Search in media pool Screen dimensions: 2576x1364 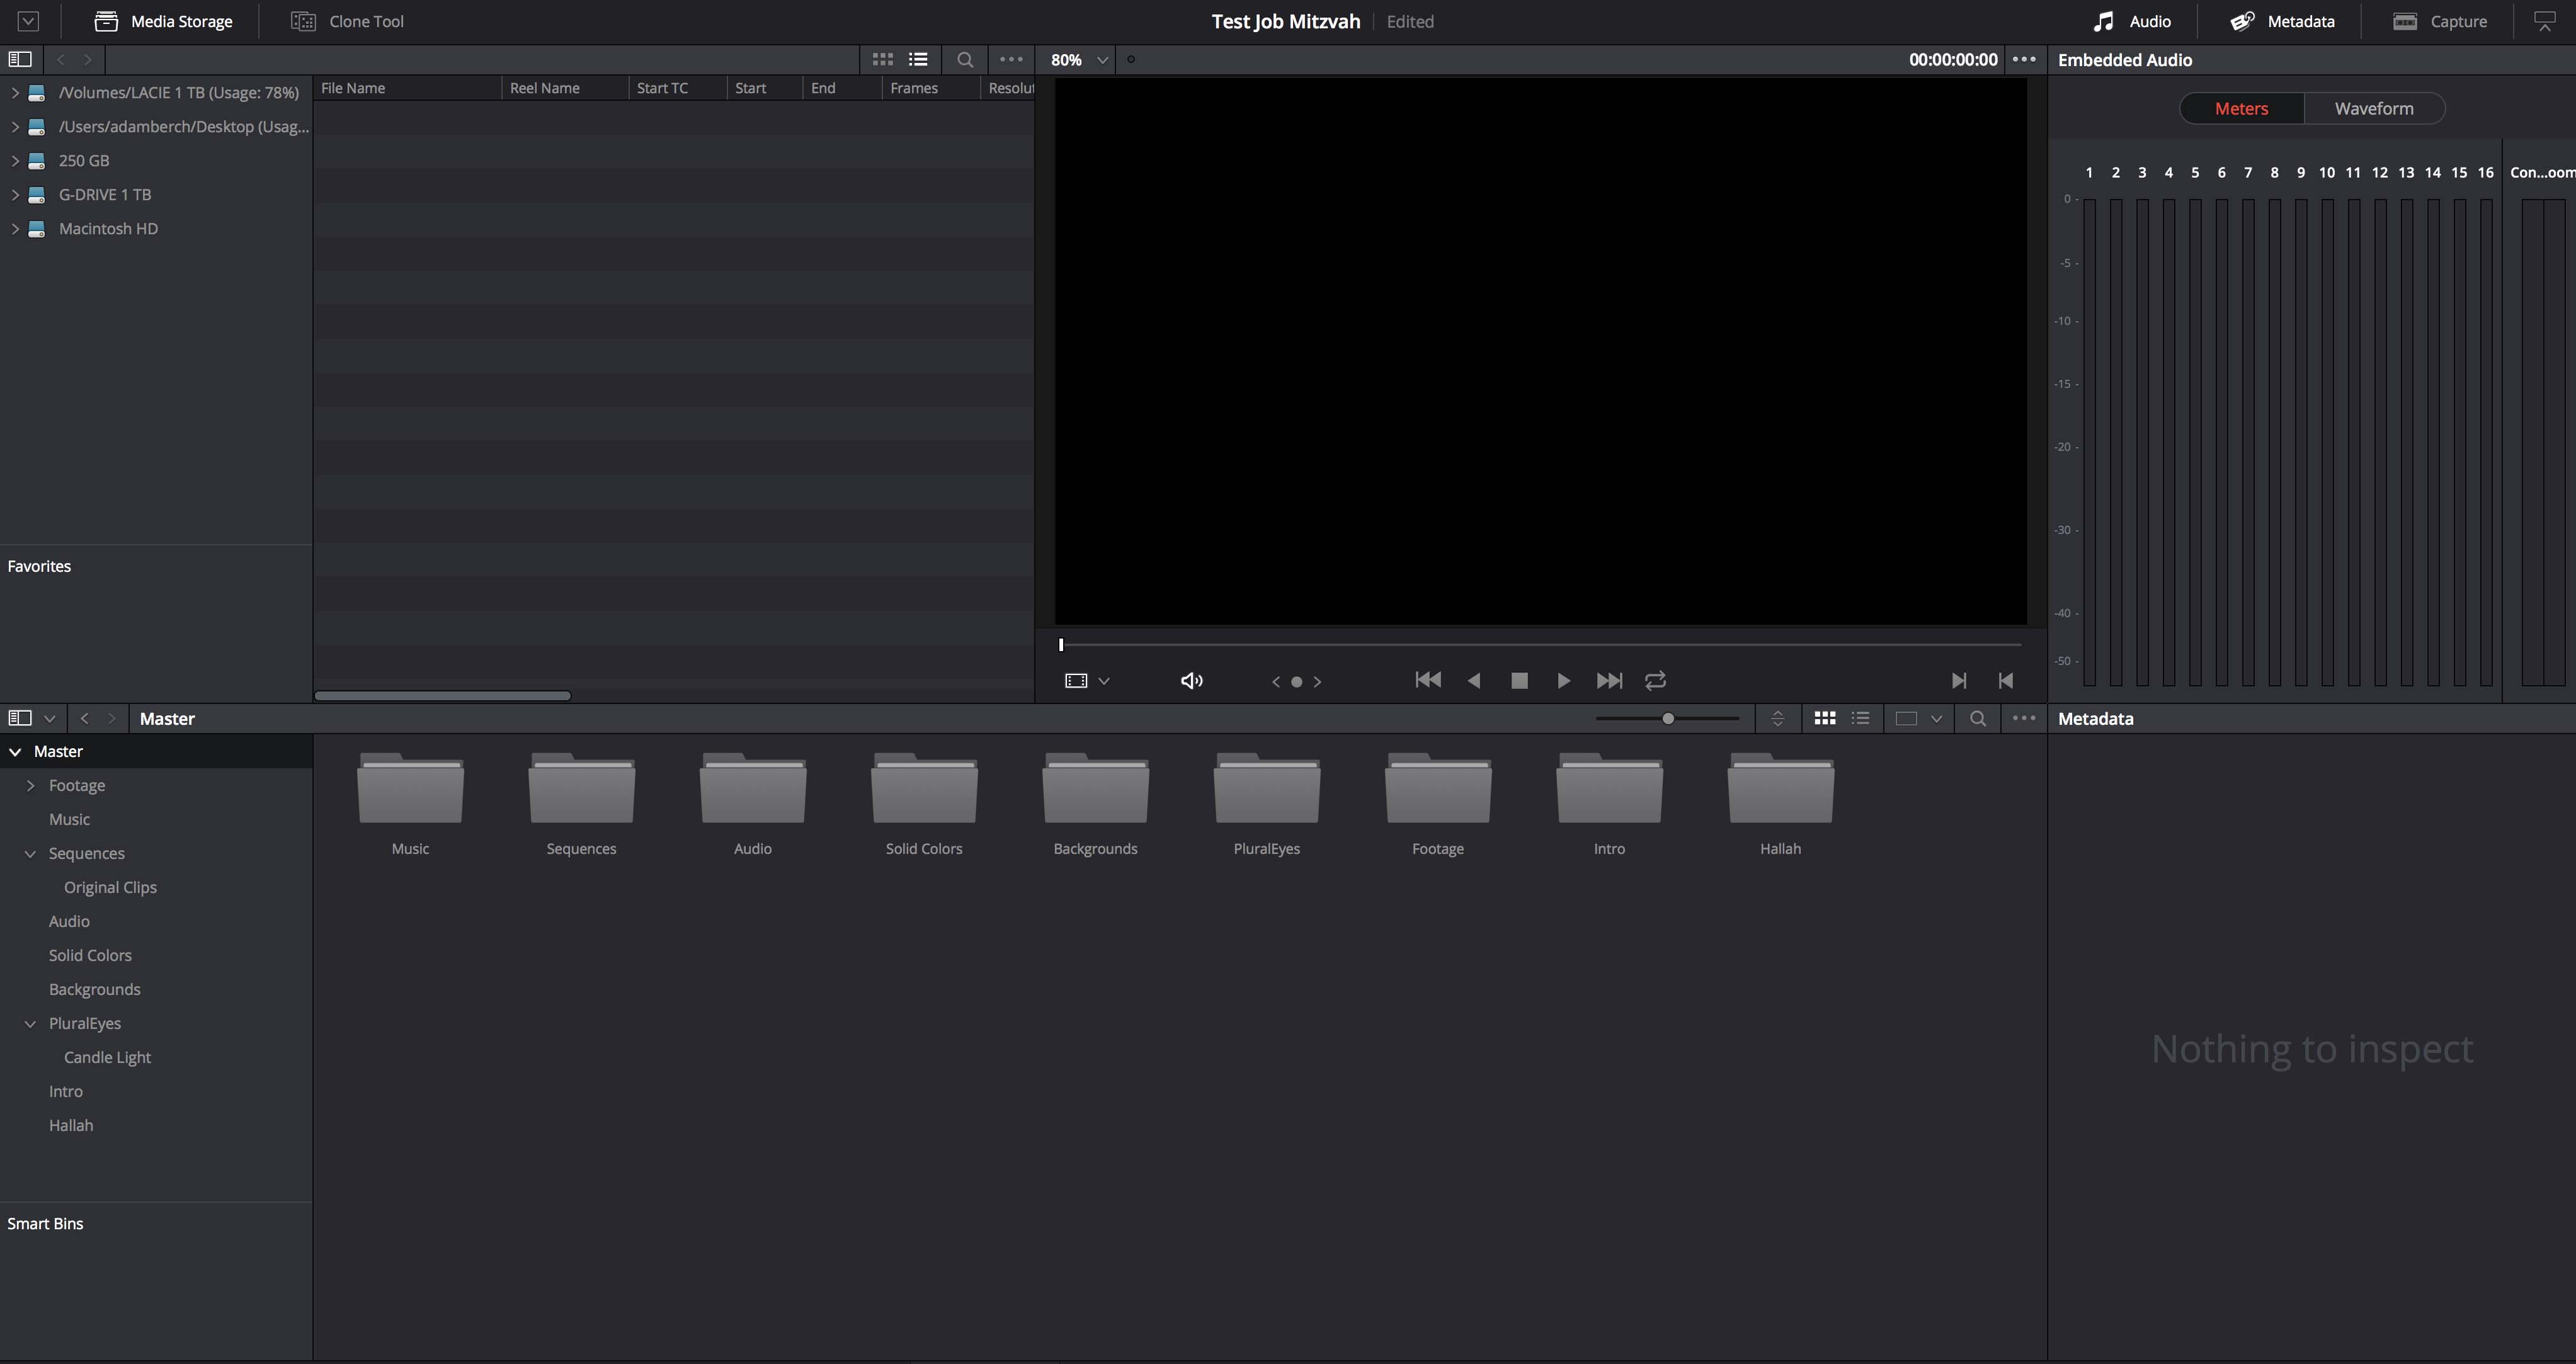click(1978, 718)
